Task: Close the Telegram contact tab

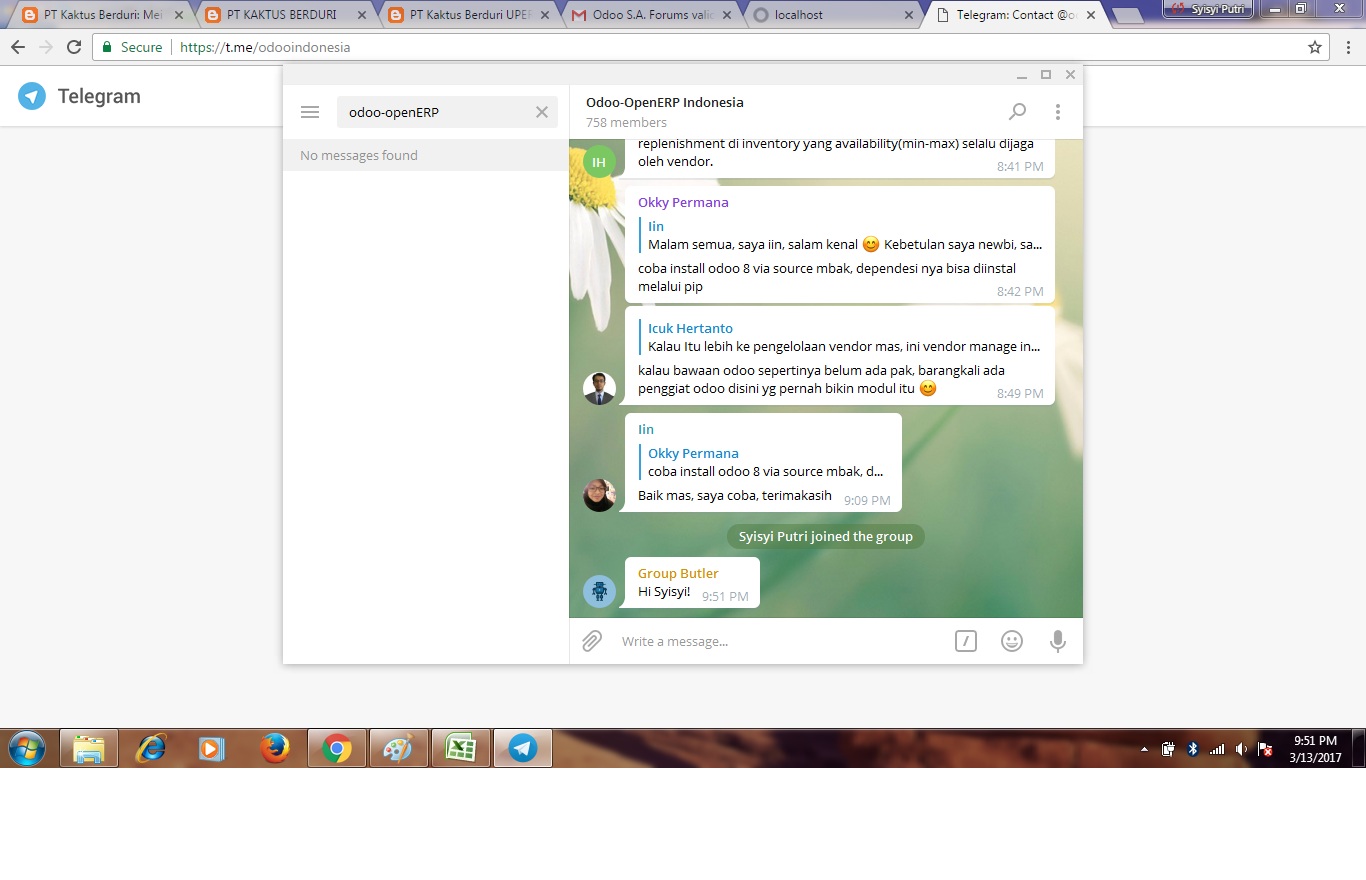Action: coord(1091,16)
